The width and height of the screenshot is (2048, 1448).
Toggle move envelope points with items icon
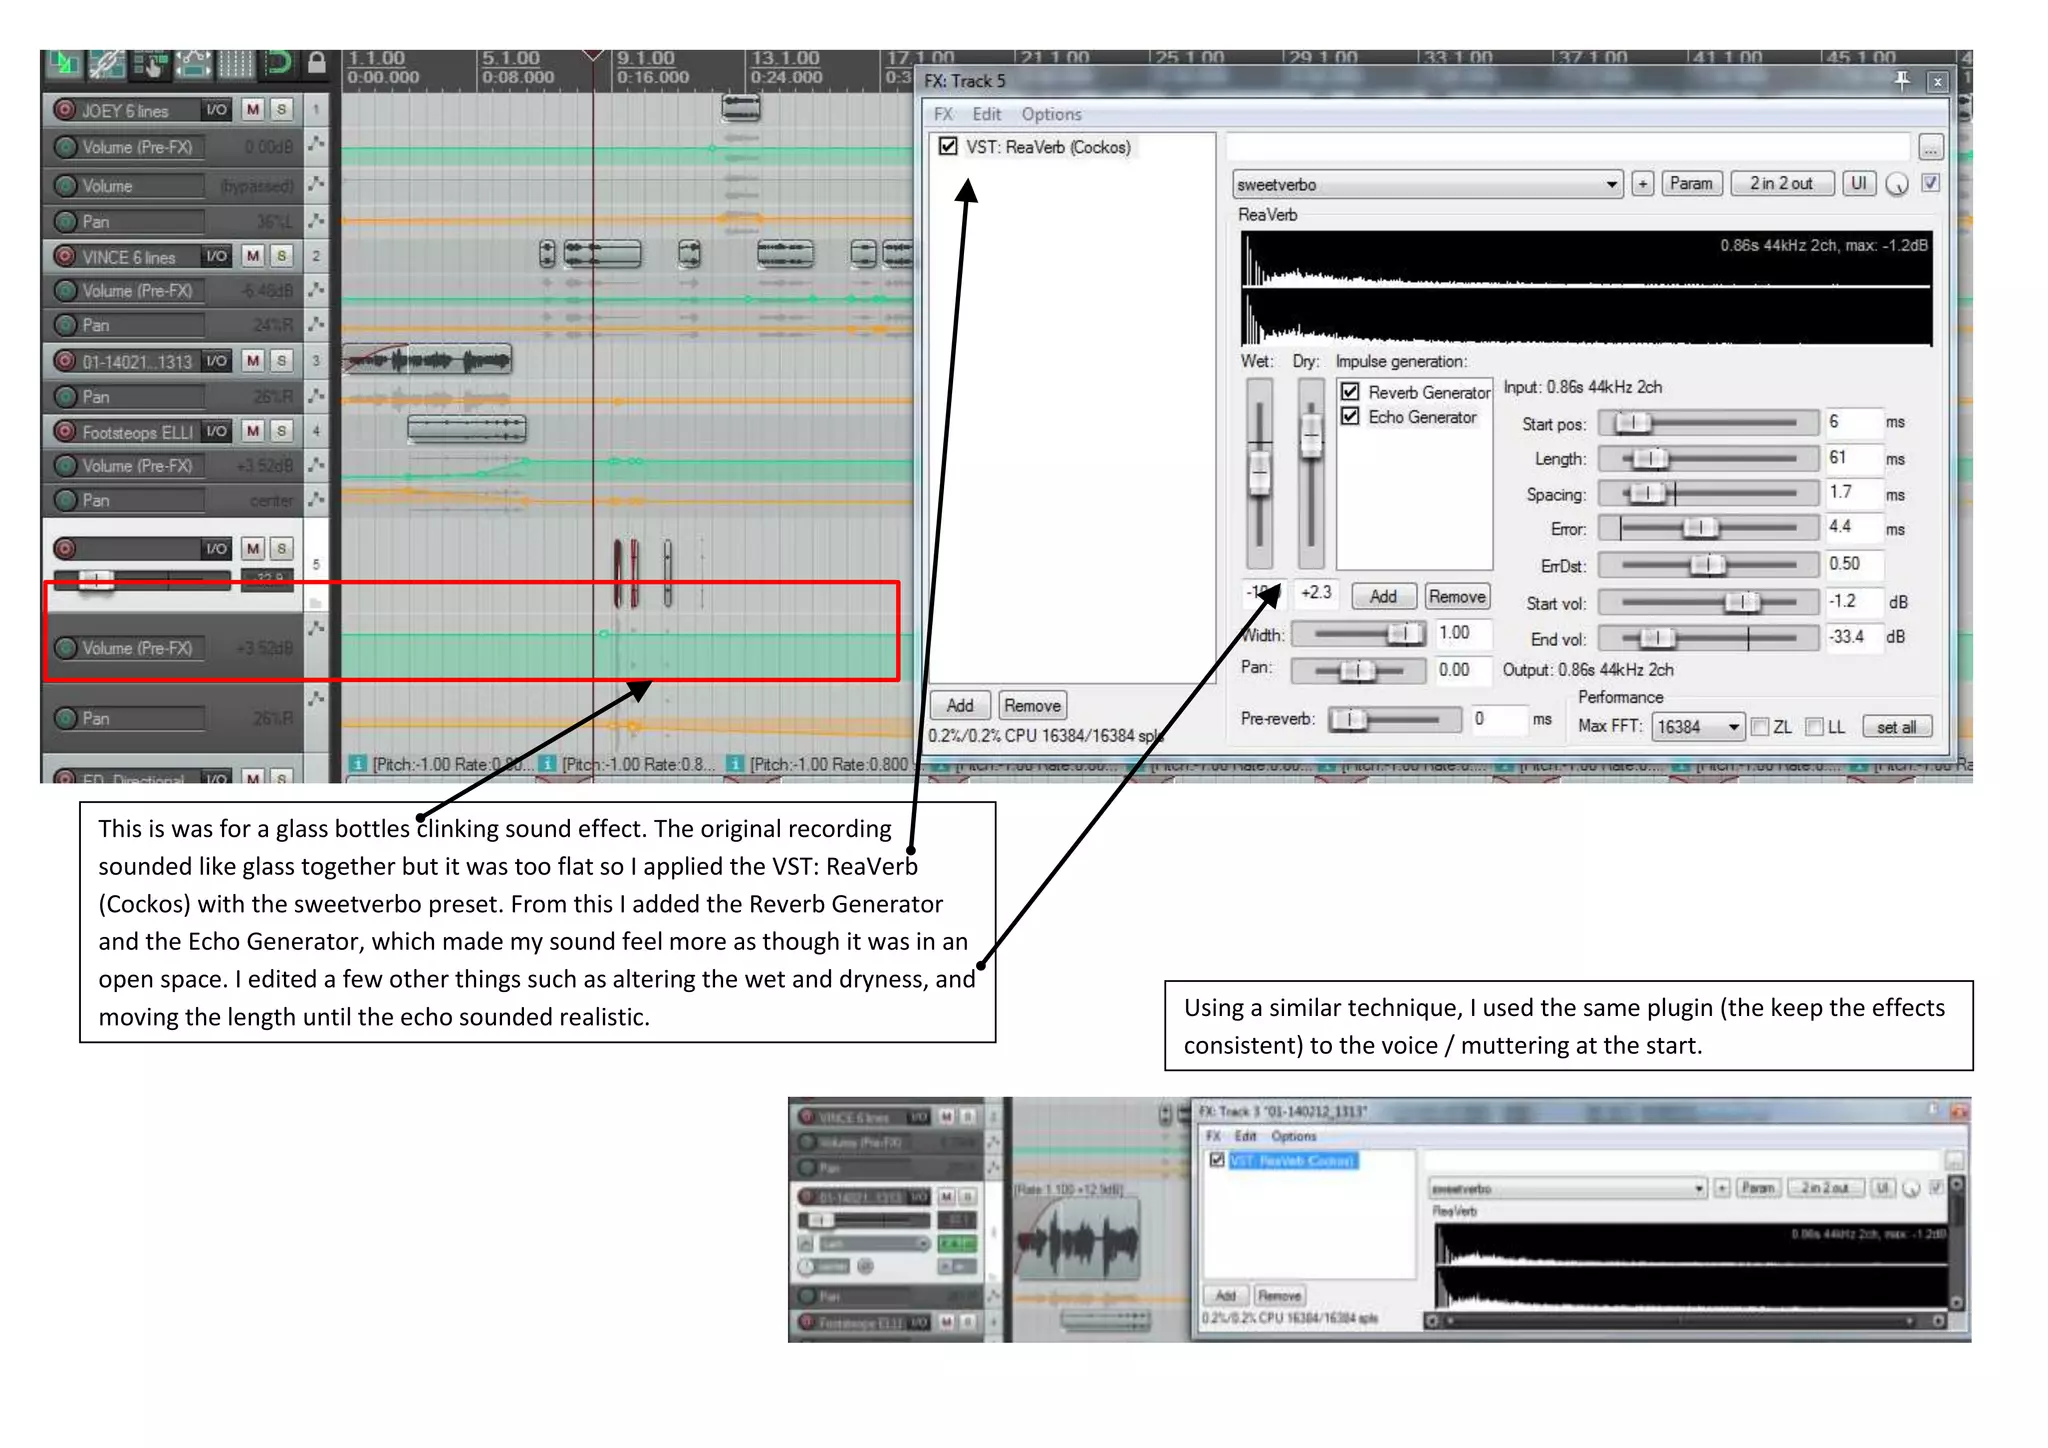pos(193,64)
